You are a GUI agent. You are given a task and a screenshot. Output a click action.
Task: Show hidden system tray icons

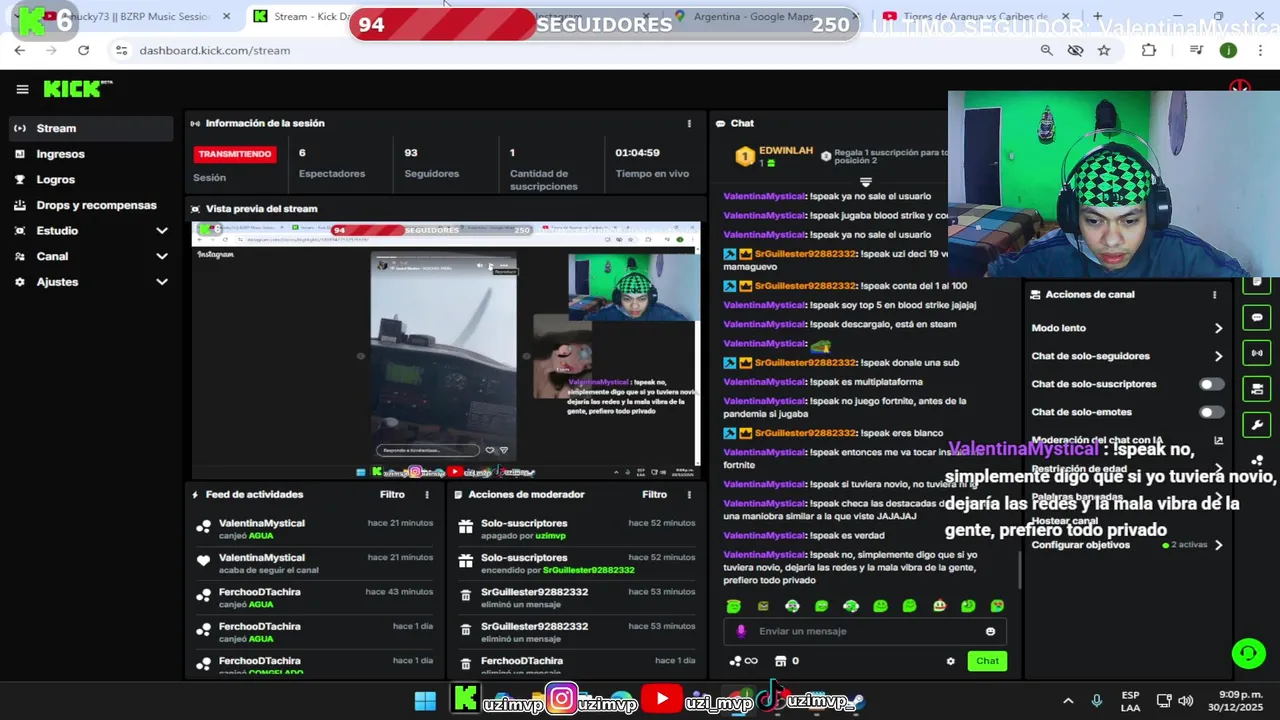tap(1068, 701)
